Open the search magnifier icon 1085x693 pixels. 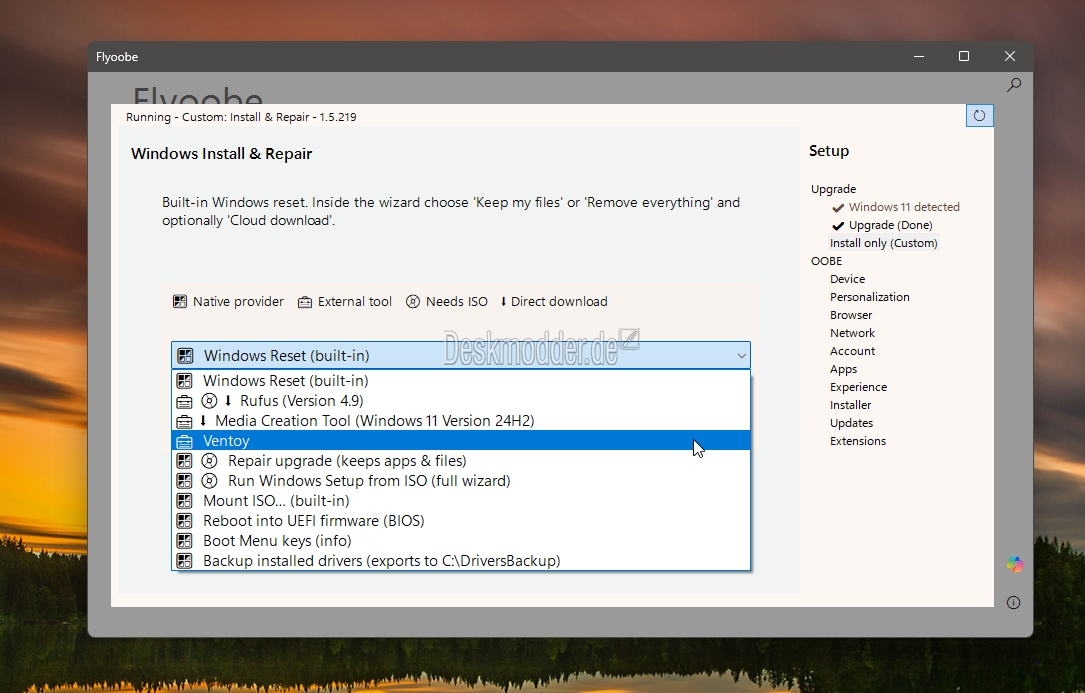[x=1014, y=85]
